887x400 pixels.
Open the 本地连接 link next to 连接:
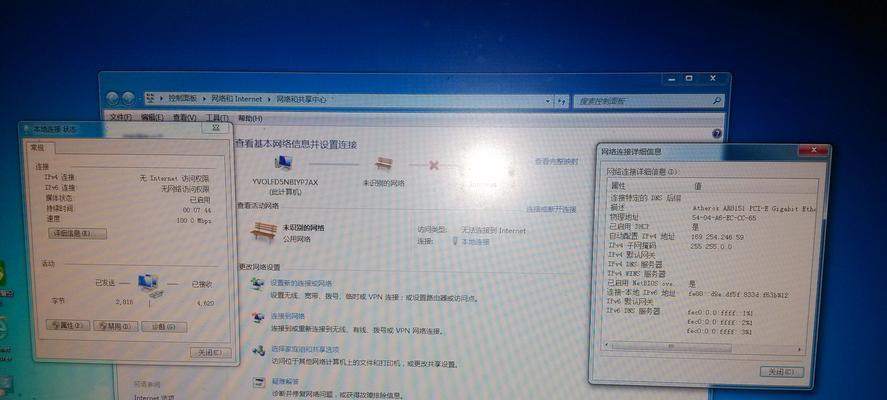pyautogui.click(x=475, y=242)
